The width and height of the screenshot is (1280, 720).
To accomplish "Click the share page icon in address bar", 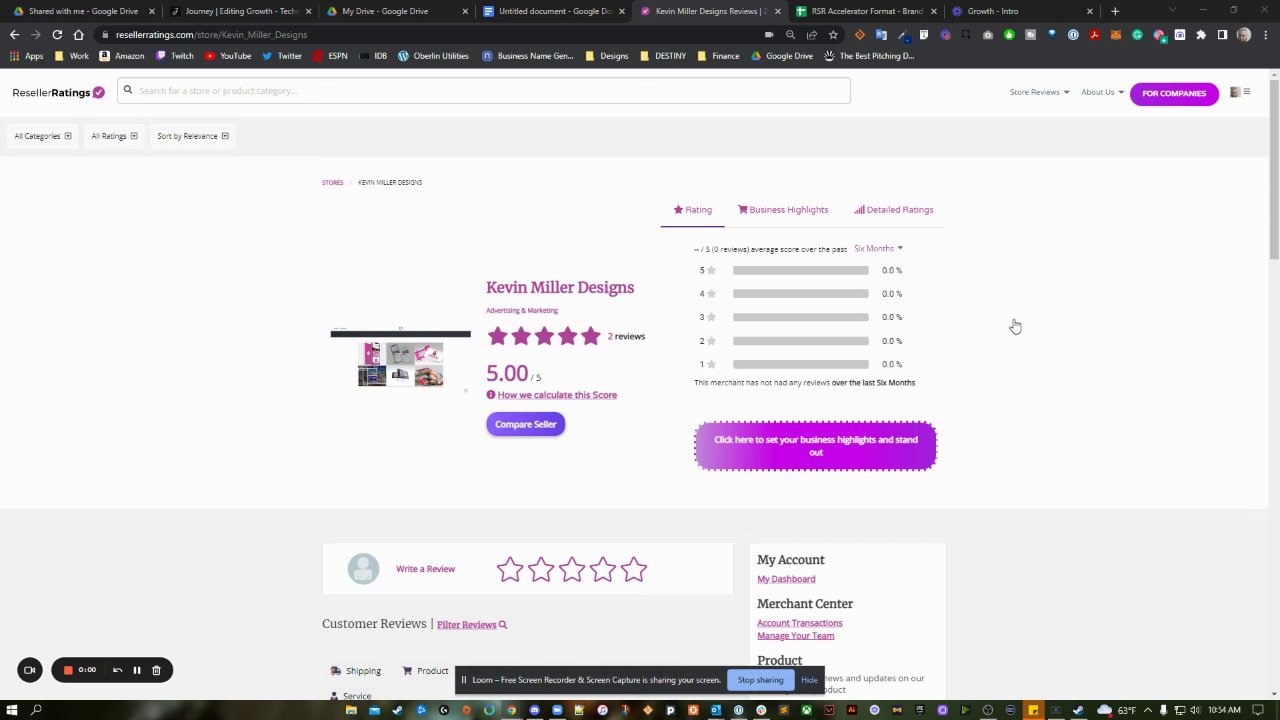I will pos(812,34).
